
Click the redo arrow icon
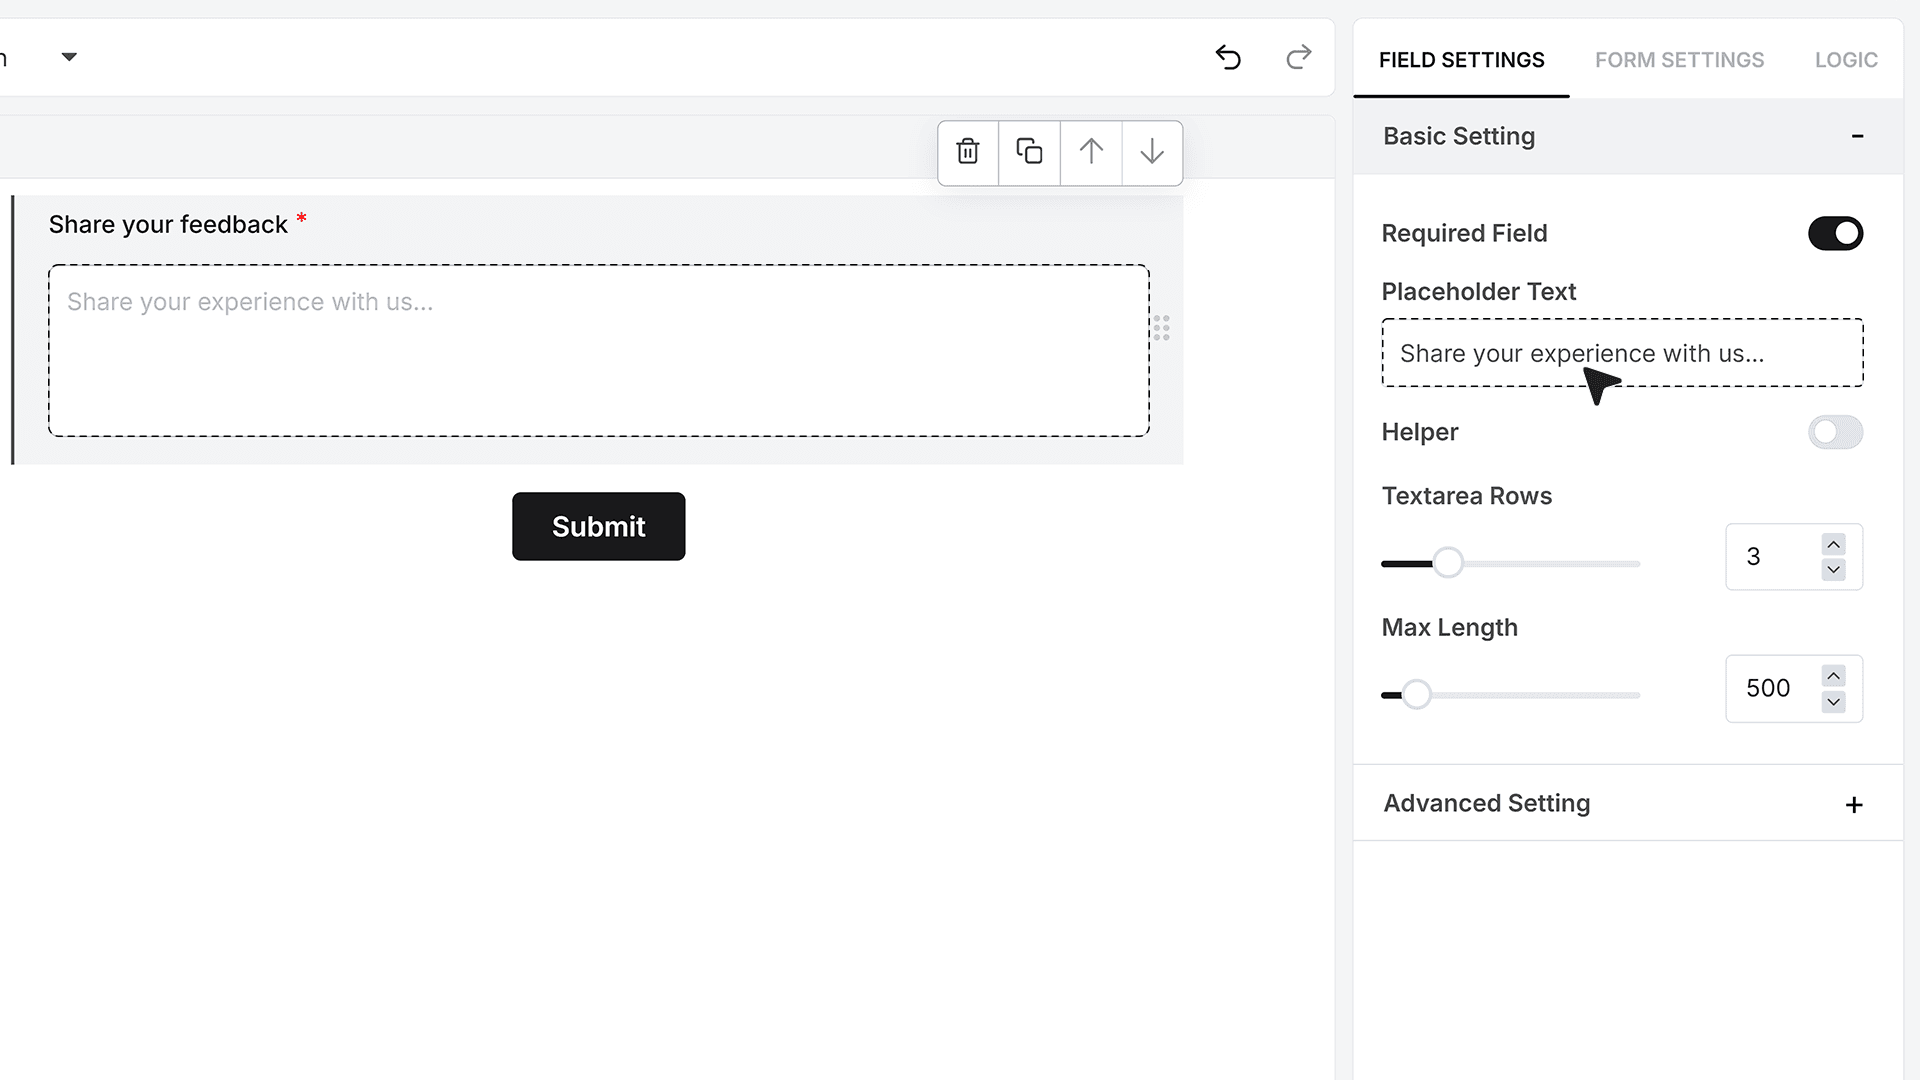[x=1298, y=58]
